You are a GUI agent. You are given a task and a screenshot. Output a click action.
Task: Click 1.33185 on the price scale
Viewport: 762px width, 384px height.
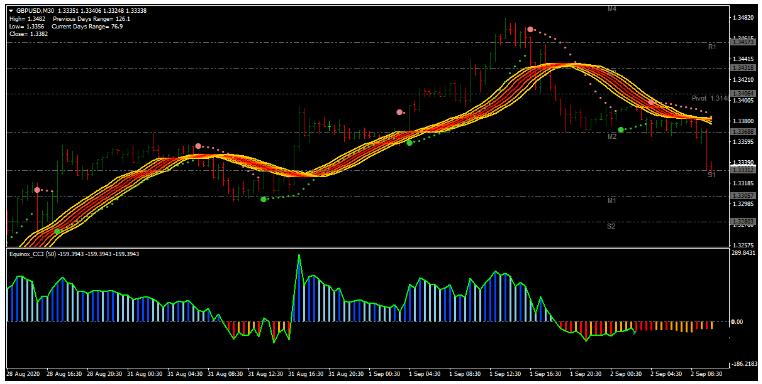click(x=744, y=183)
